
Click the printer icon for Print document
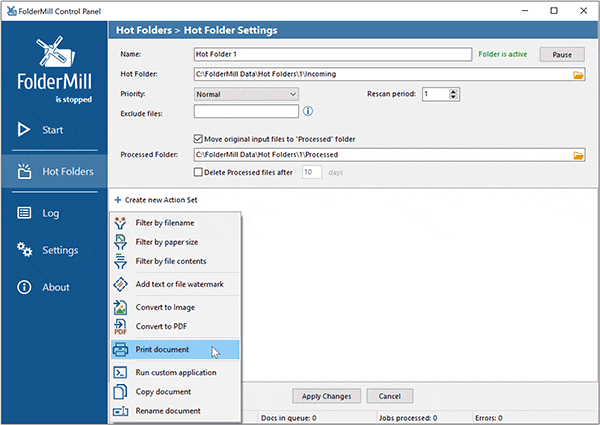pyautogui.click(x=120, y=350)
